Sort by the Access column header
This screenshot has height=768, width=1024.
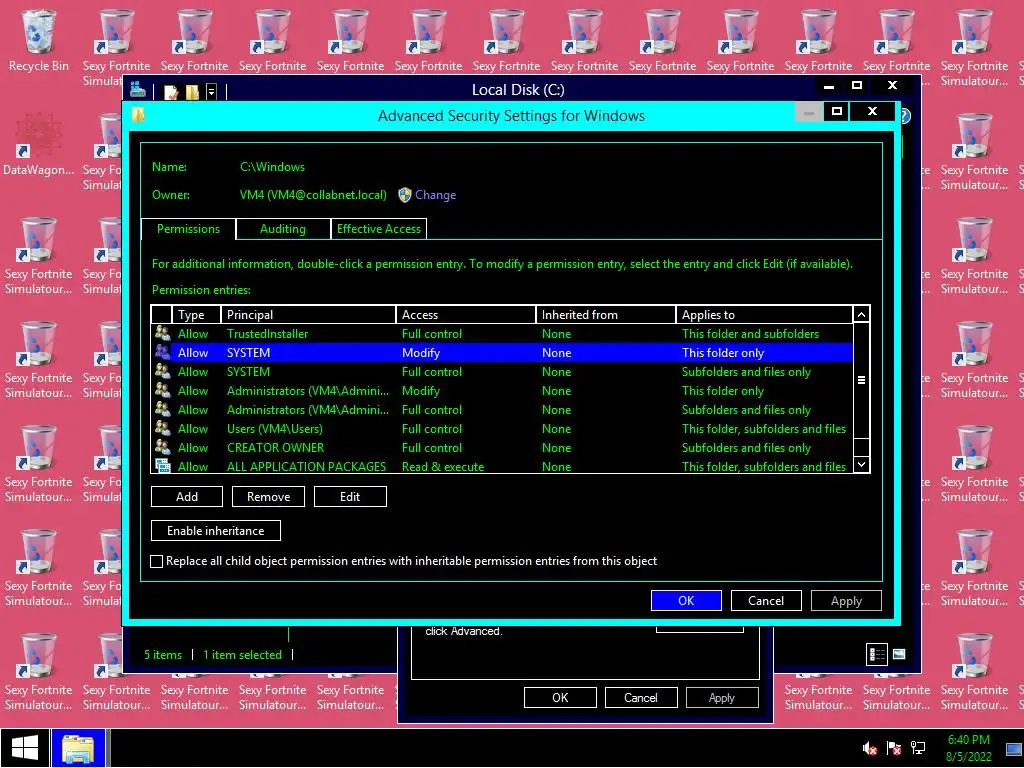[x=466, y=315]
